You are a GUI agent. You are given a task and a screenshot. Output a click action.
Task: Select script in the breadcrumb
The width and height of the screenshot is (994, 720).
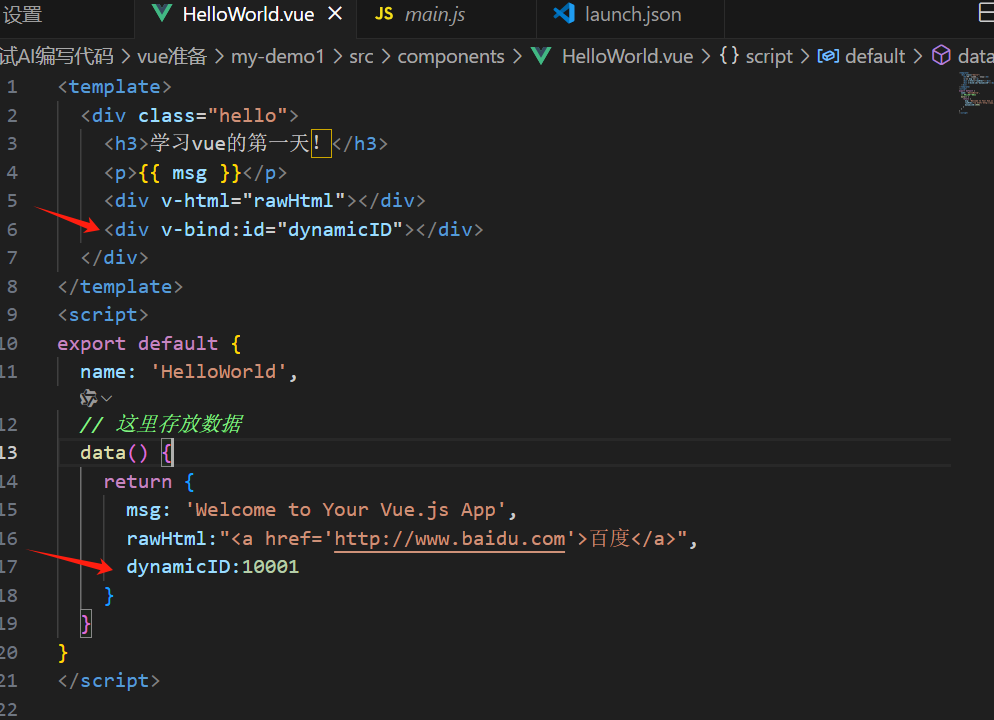[x=769, y=56]
